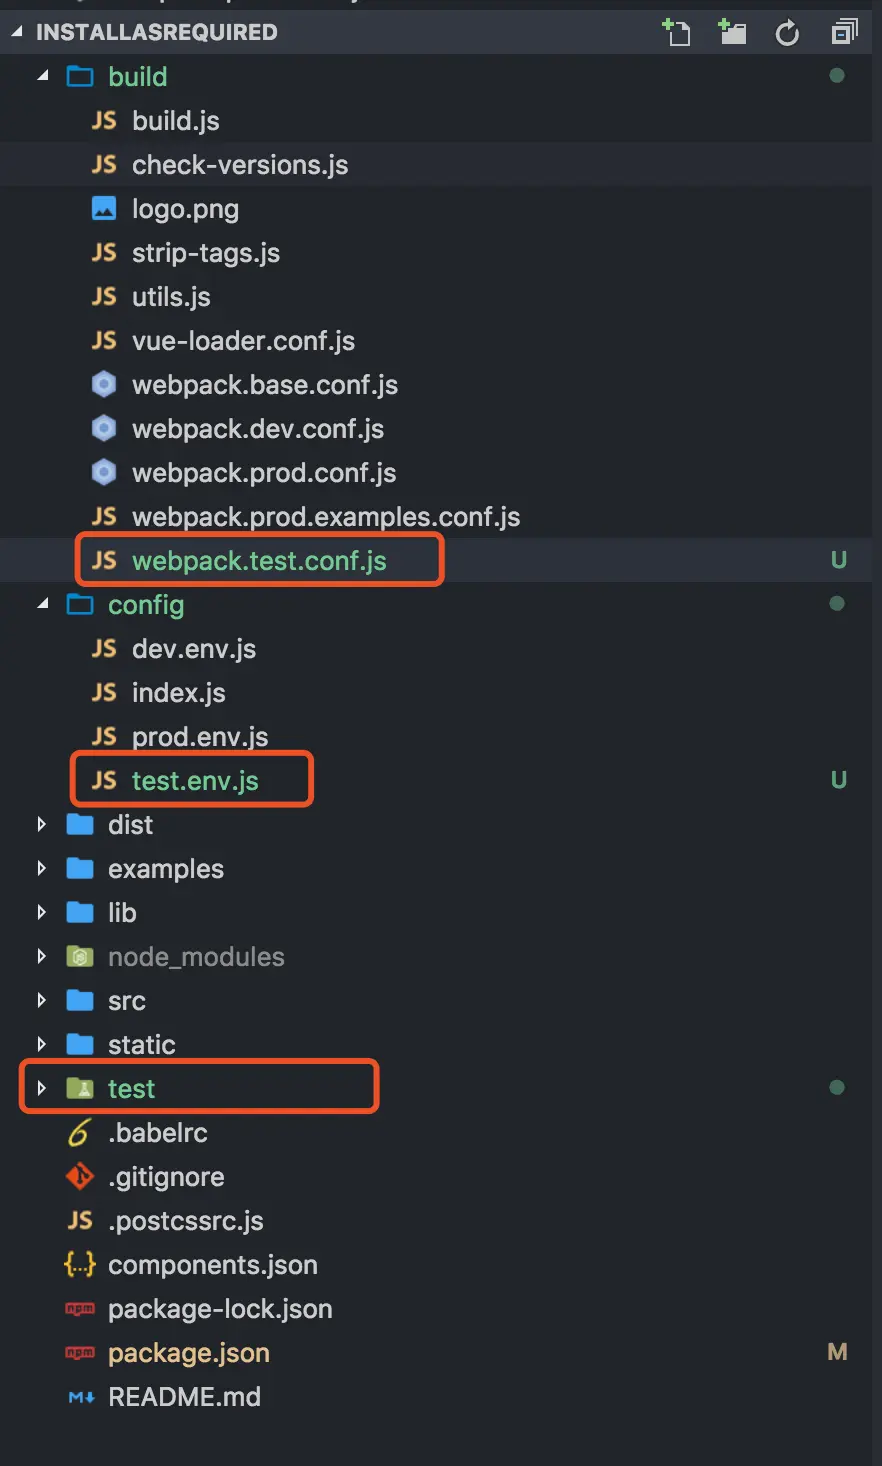This screenshot has width=882, height=1466.
Task: Click the .babelrc Babel icon
Action: point(80,1133)
